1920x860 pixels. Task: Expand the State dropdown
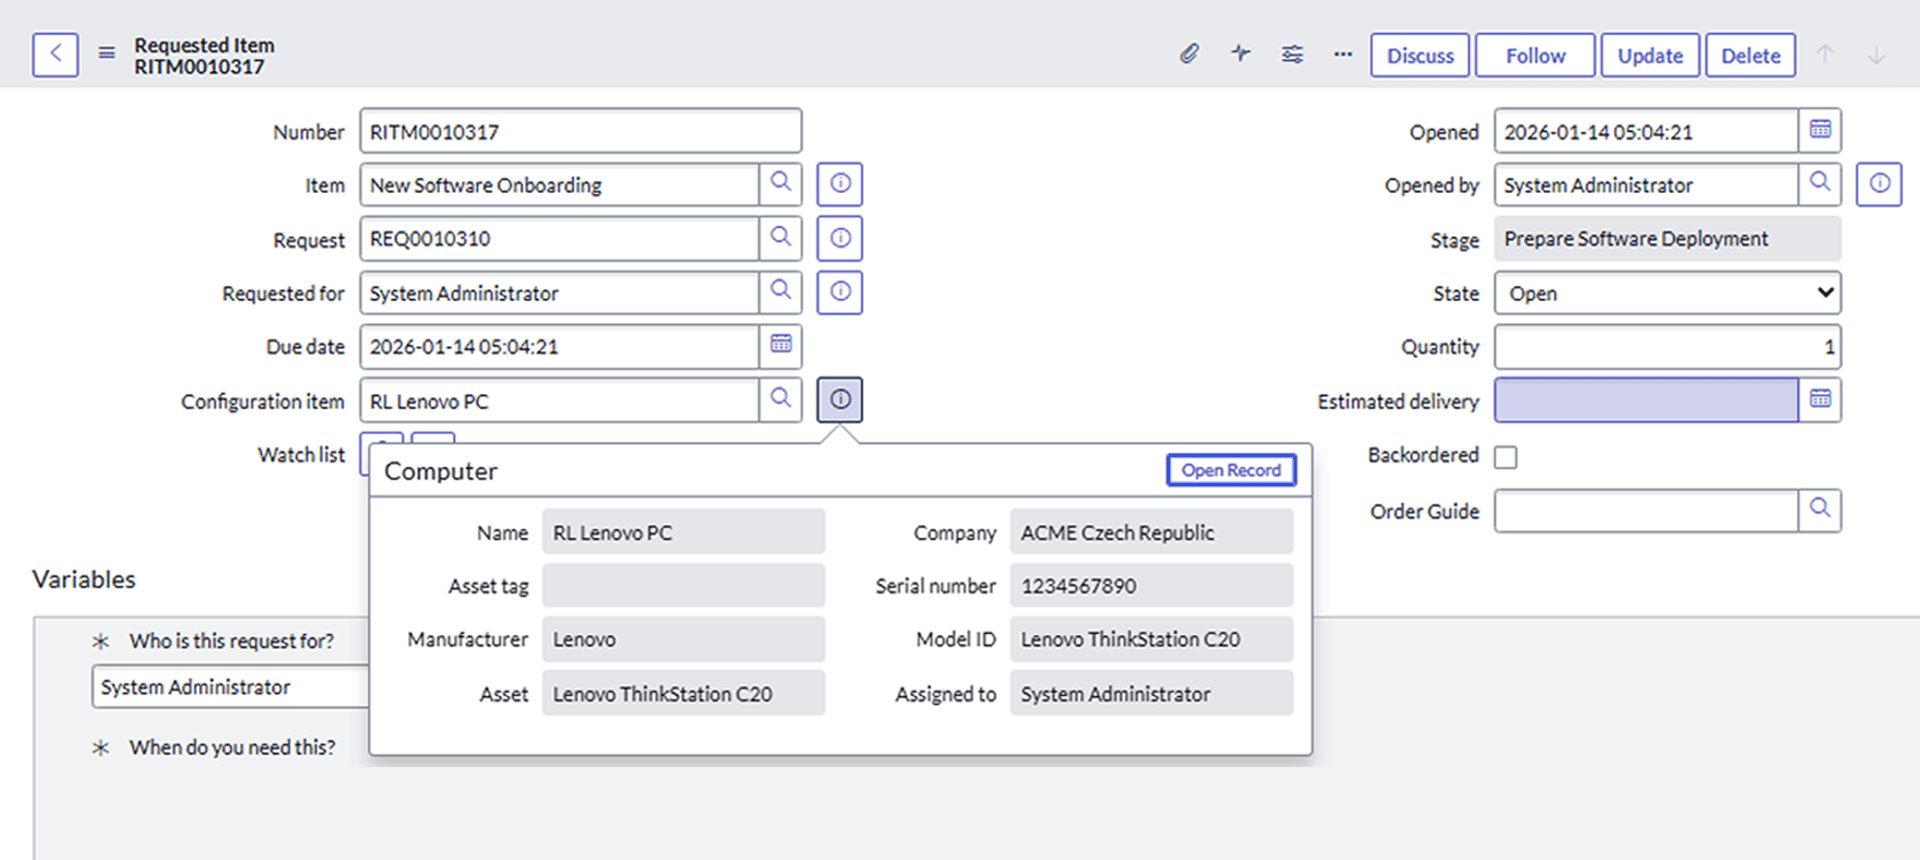pos(1667,293)
